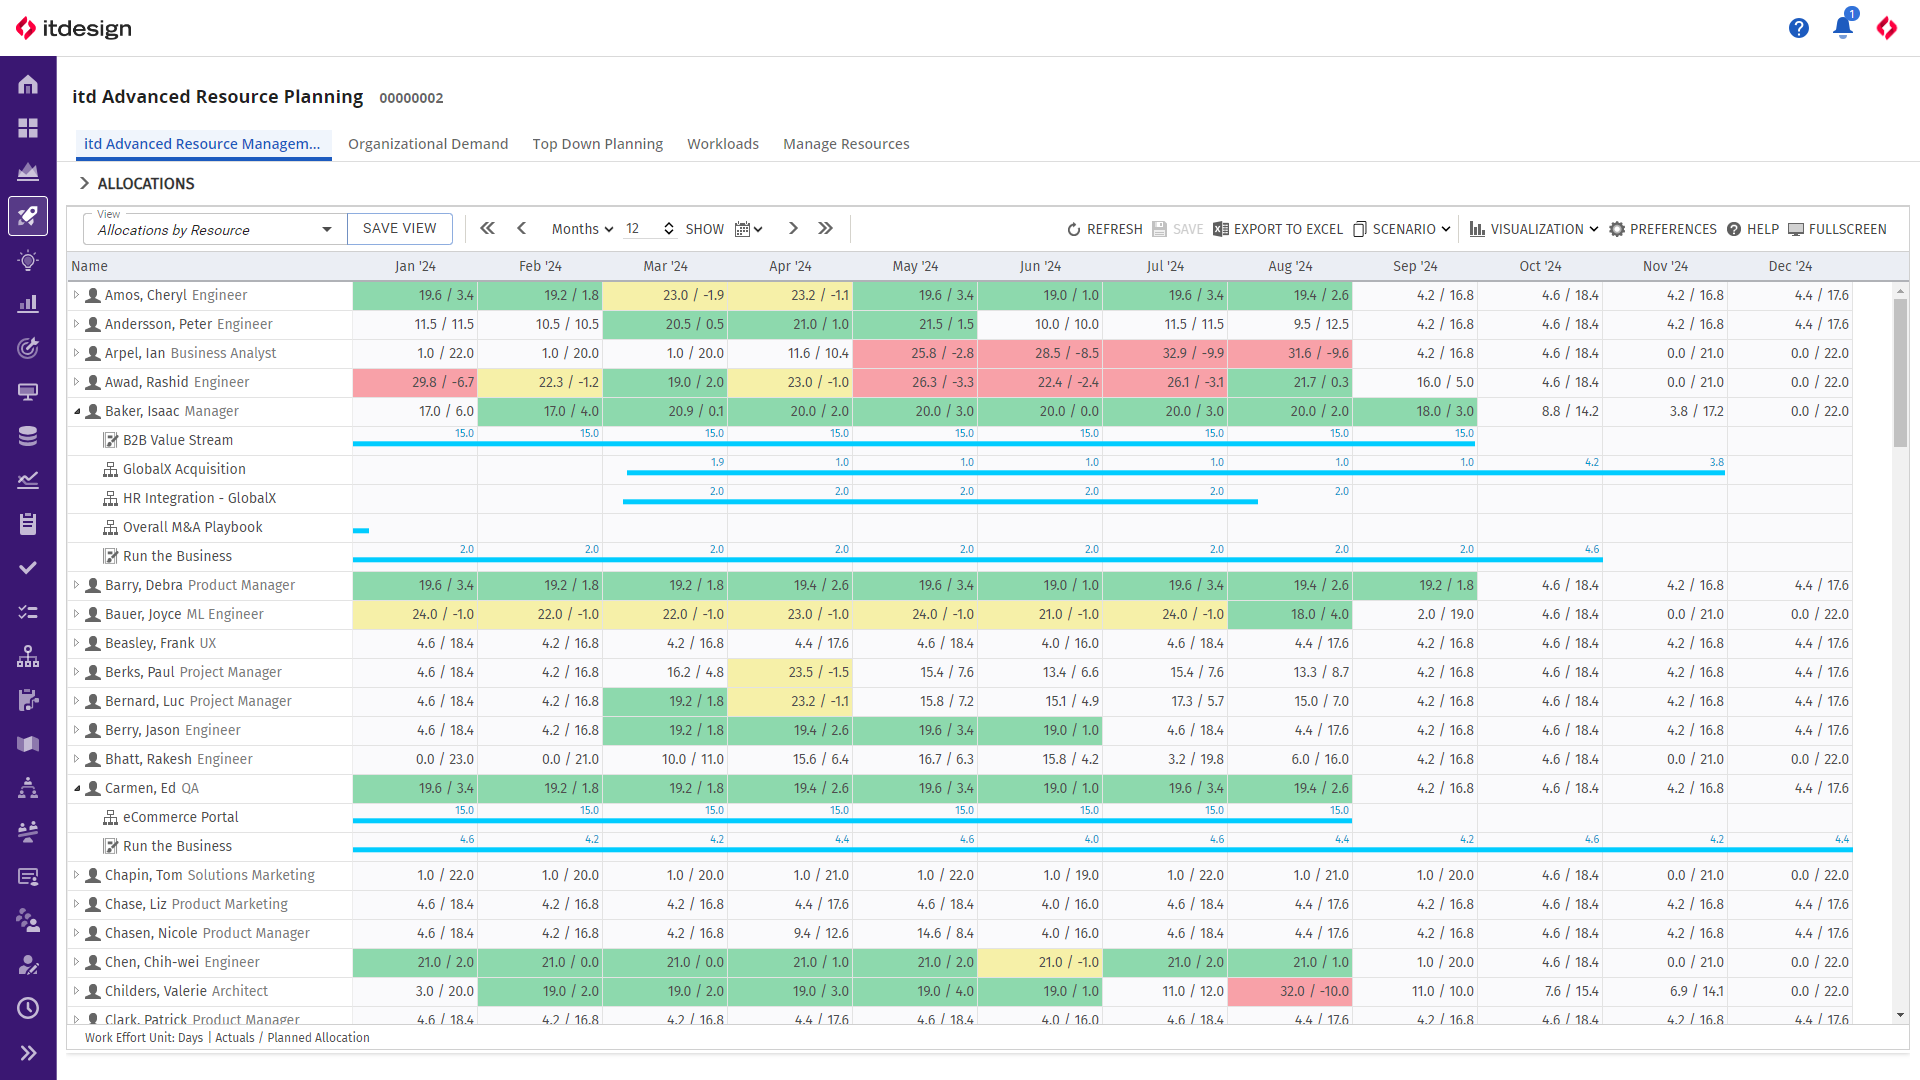The image size is (1920, 1080).
Task: Toggle Fullscreen mode on
Action: coord(1836,228)
